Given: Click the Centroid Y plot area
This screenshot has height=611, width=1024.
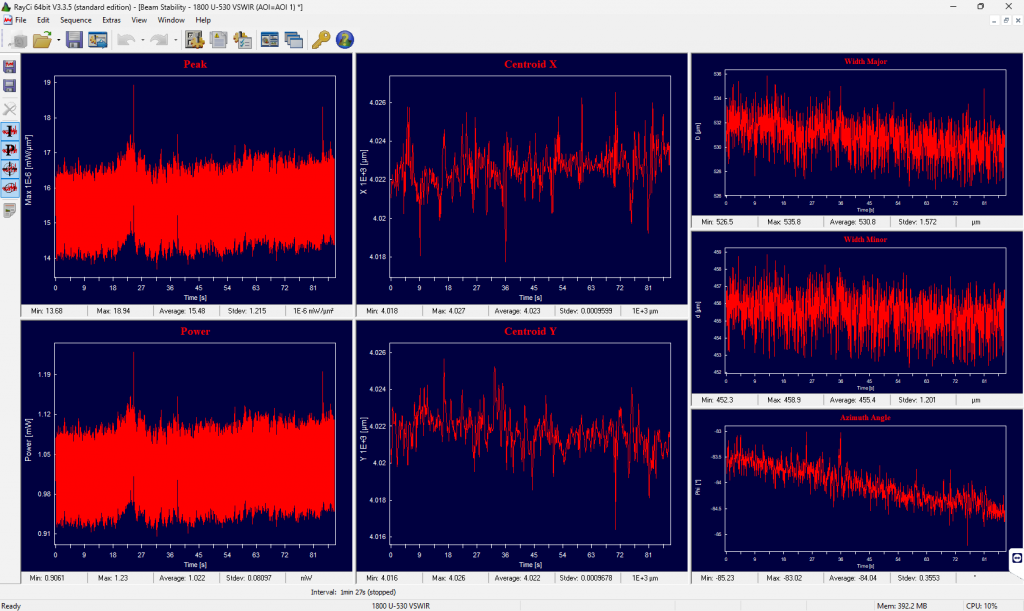Looking at the screenshot, I should 530,443.
